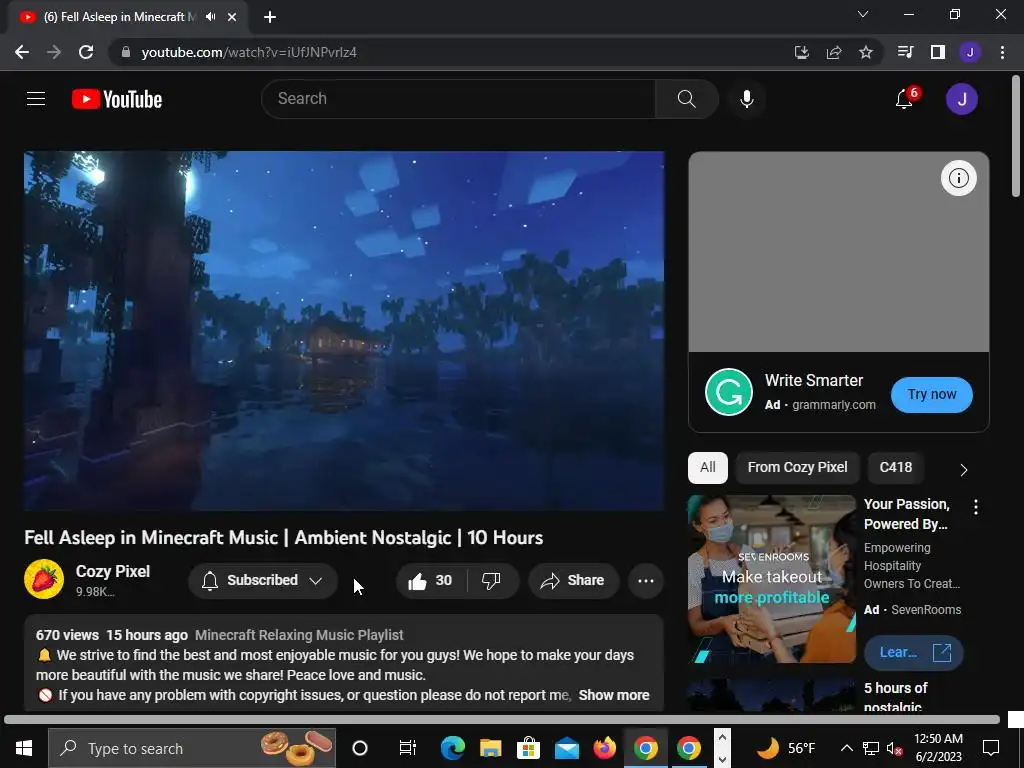The height and width of the screenshot is (768, 1024).
Task: Click into the YouTube search field
Action: point(458,99)
